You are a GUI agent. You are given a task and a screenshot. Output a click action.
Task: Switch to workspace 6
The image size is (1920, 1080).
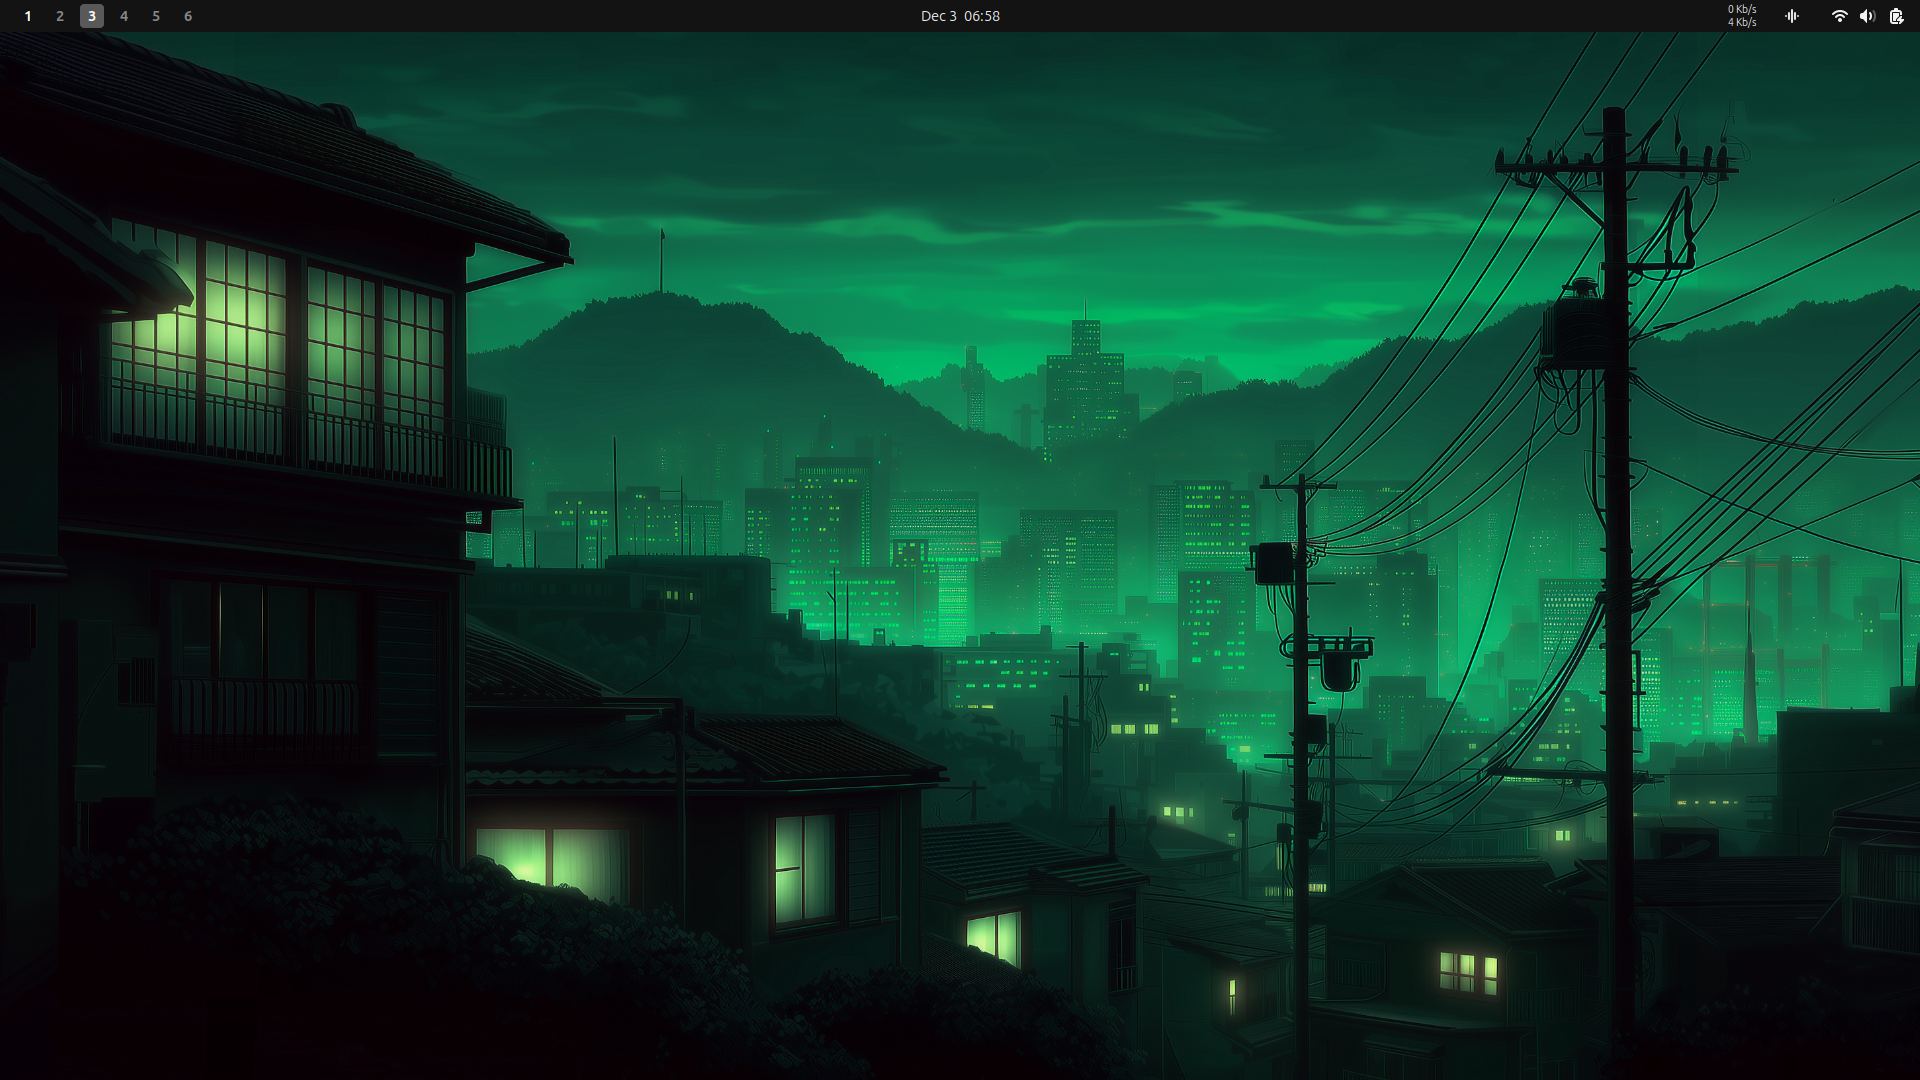point(187,16)
